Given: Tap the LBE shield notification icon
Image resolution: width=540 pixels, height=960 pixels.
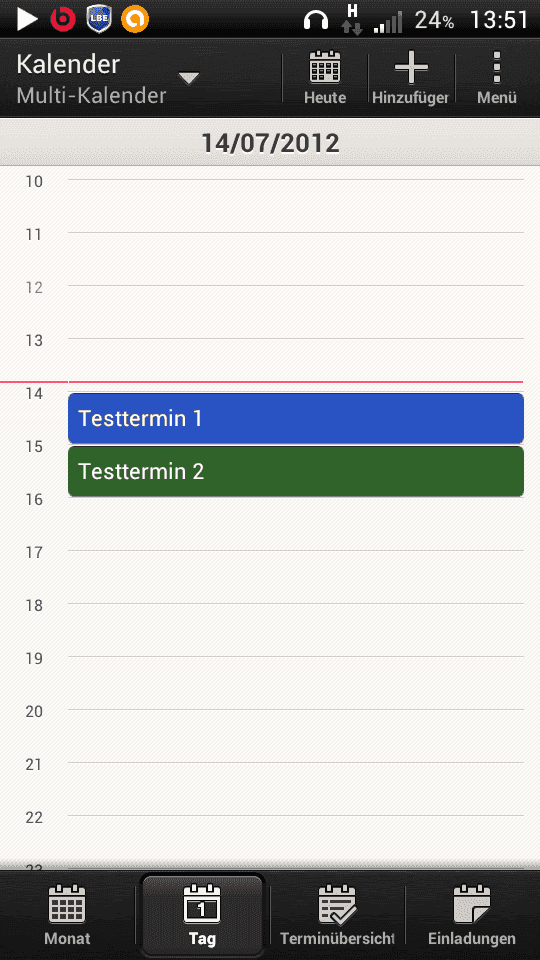Looking at the screenshot, I should 99,20.
